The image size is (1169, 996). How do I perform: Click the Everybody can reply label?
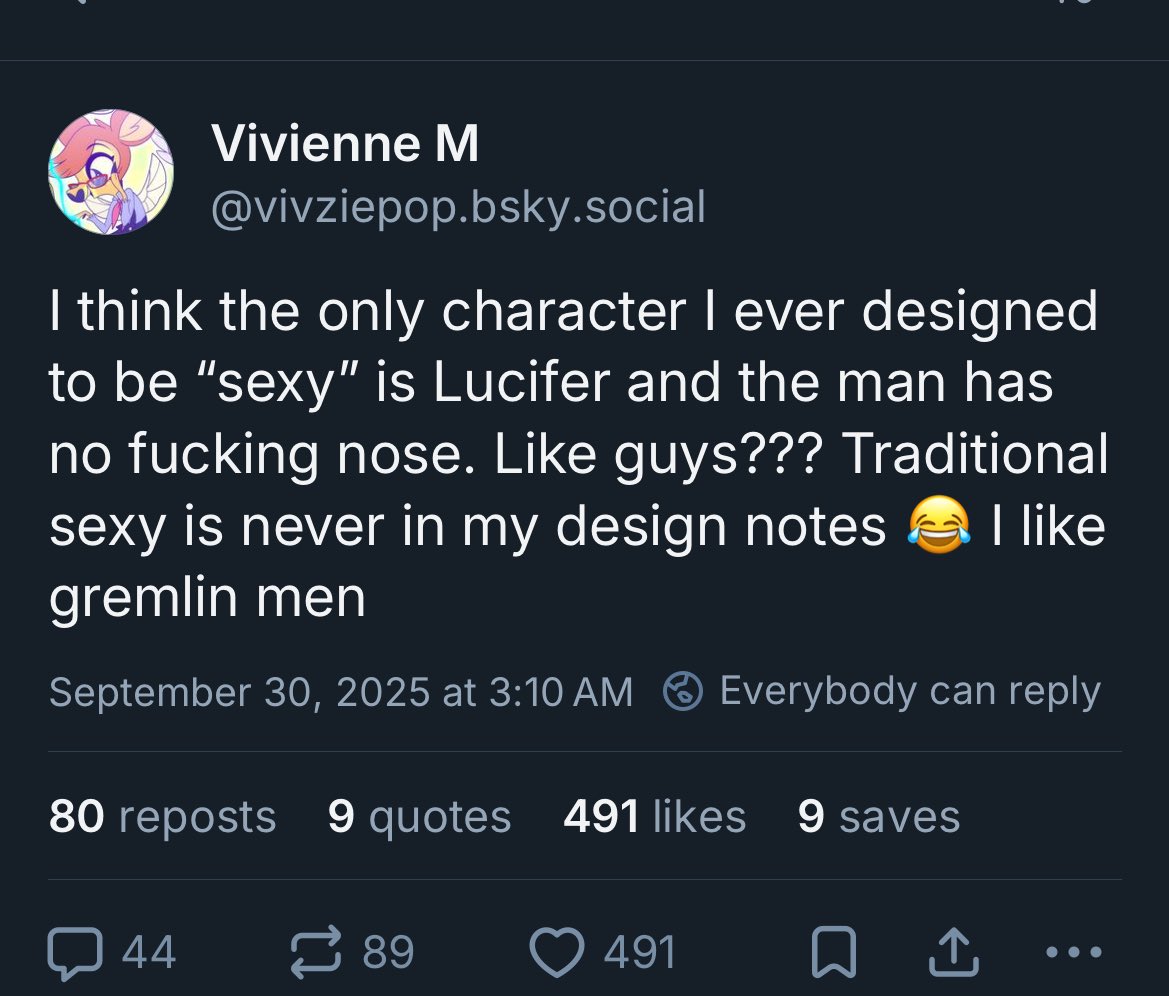click(909, 692)
